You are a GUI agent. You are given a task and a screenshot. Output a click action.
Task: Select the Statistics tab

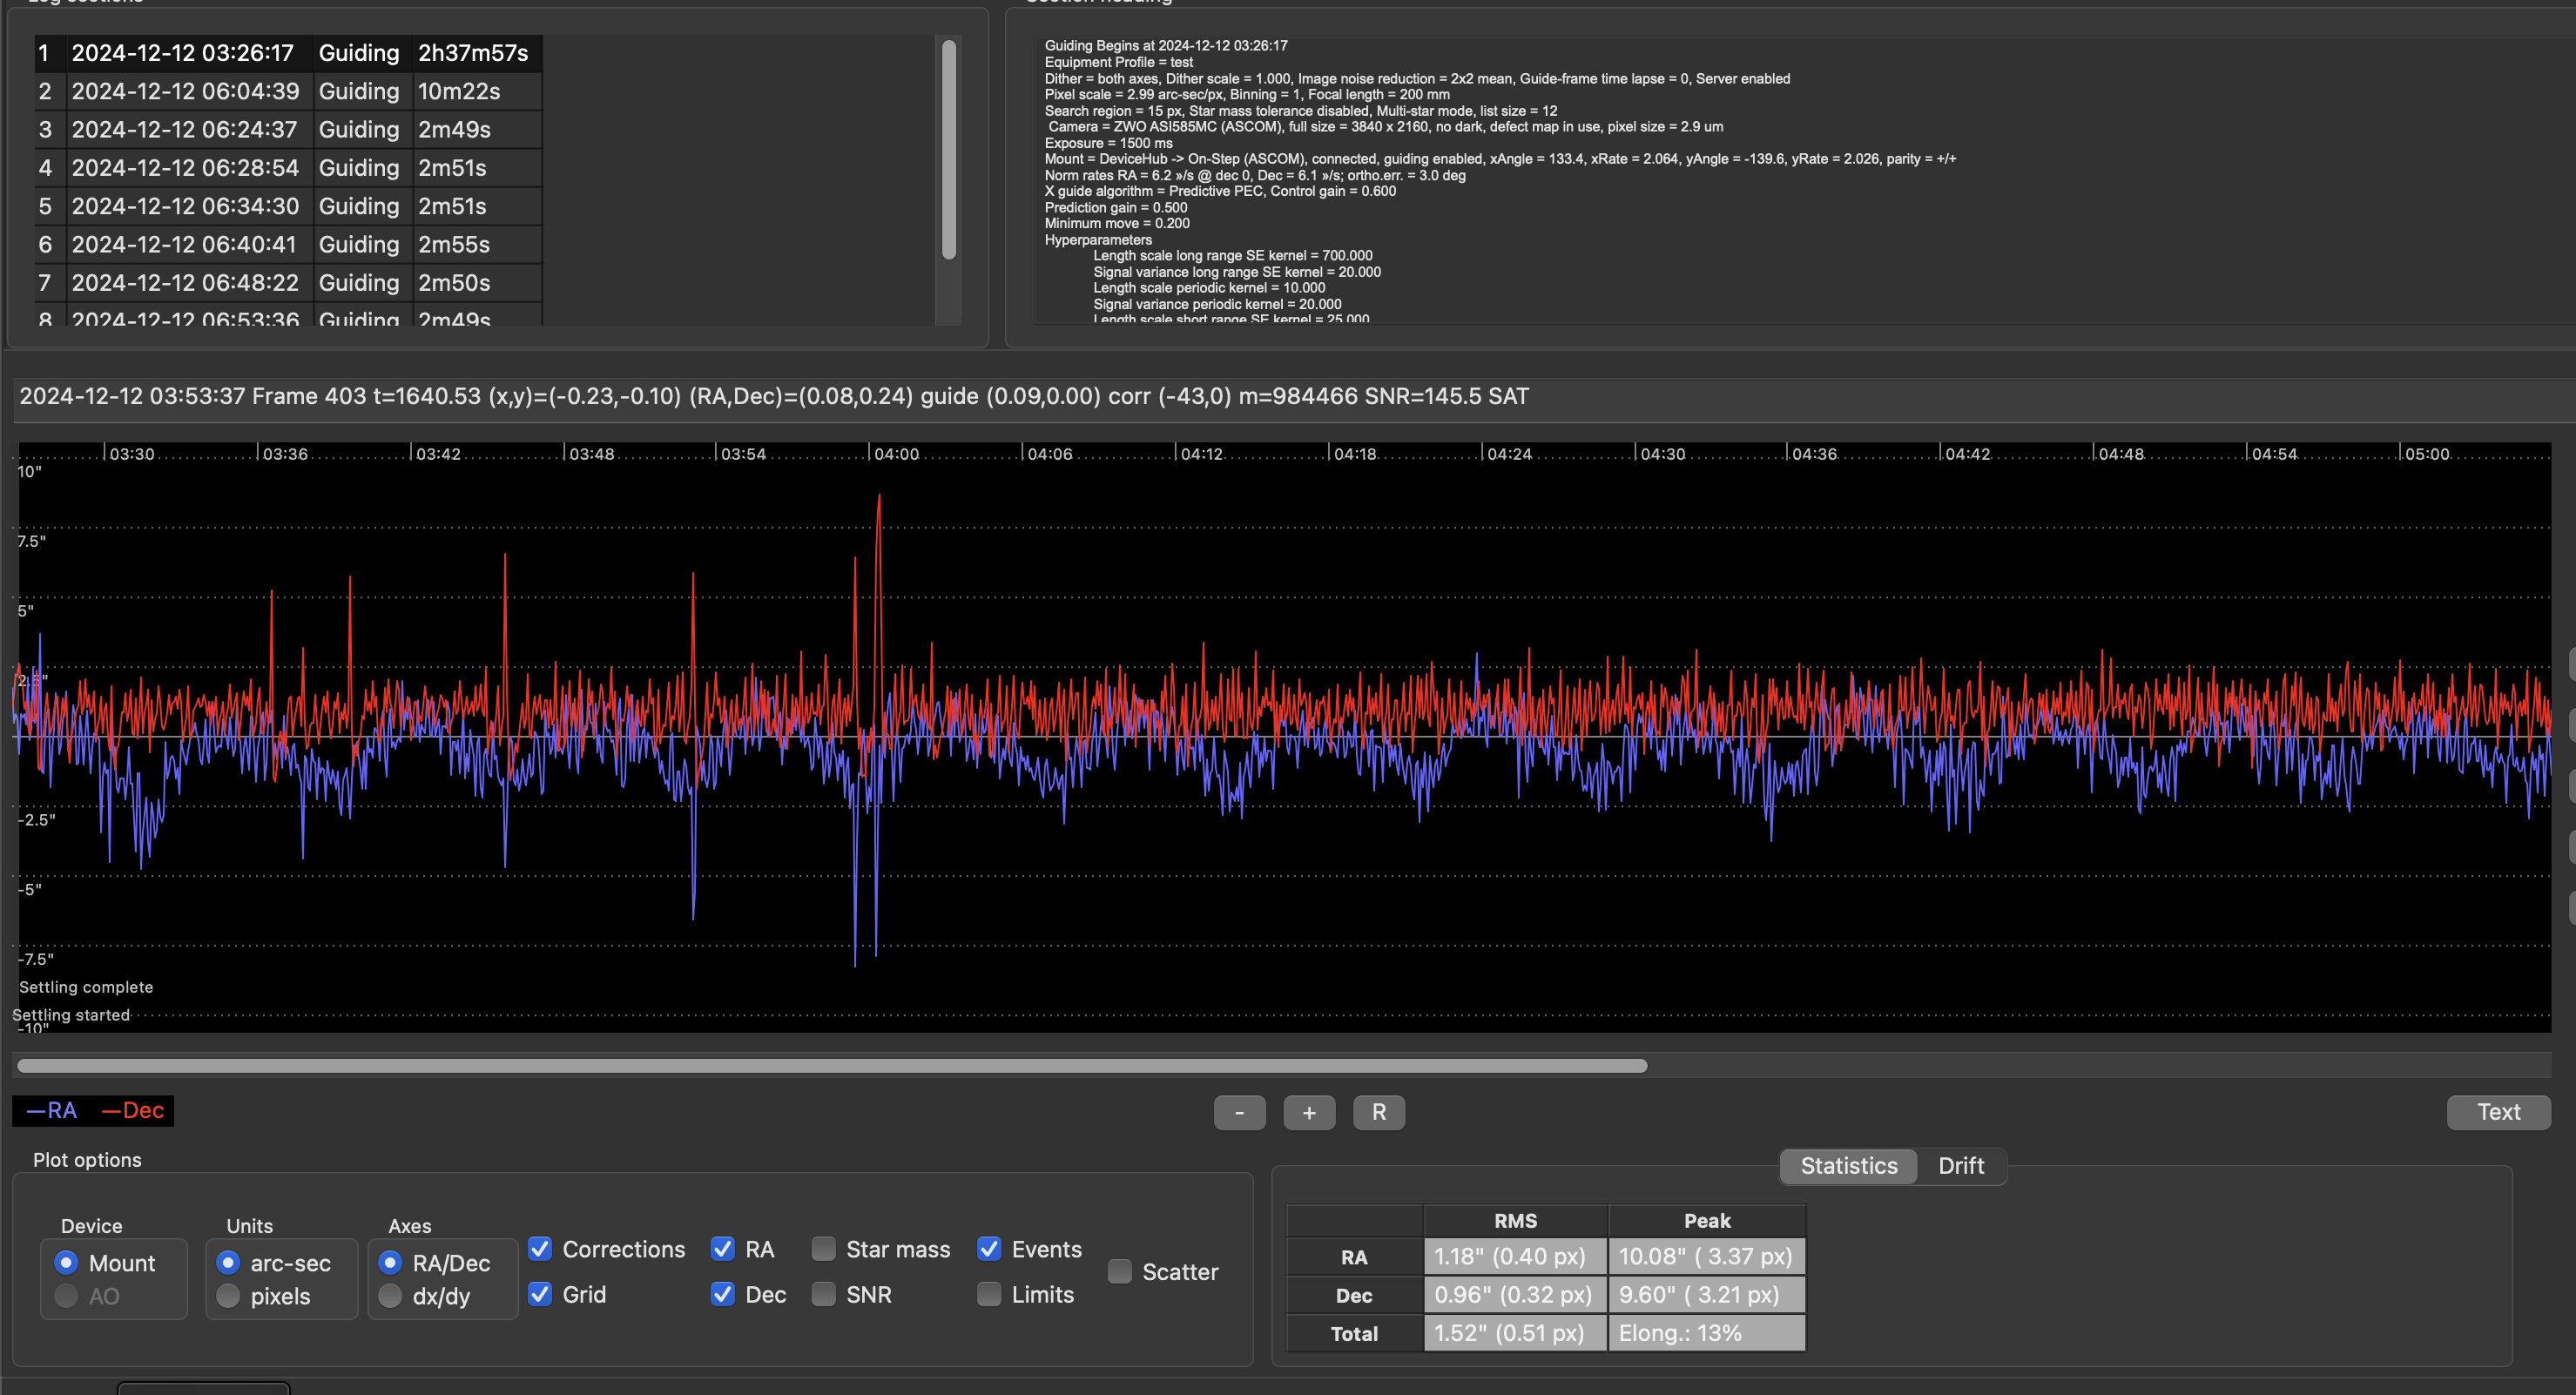click(x=1848, y=1166)
